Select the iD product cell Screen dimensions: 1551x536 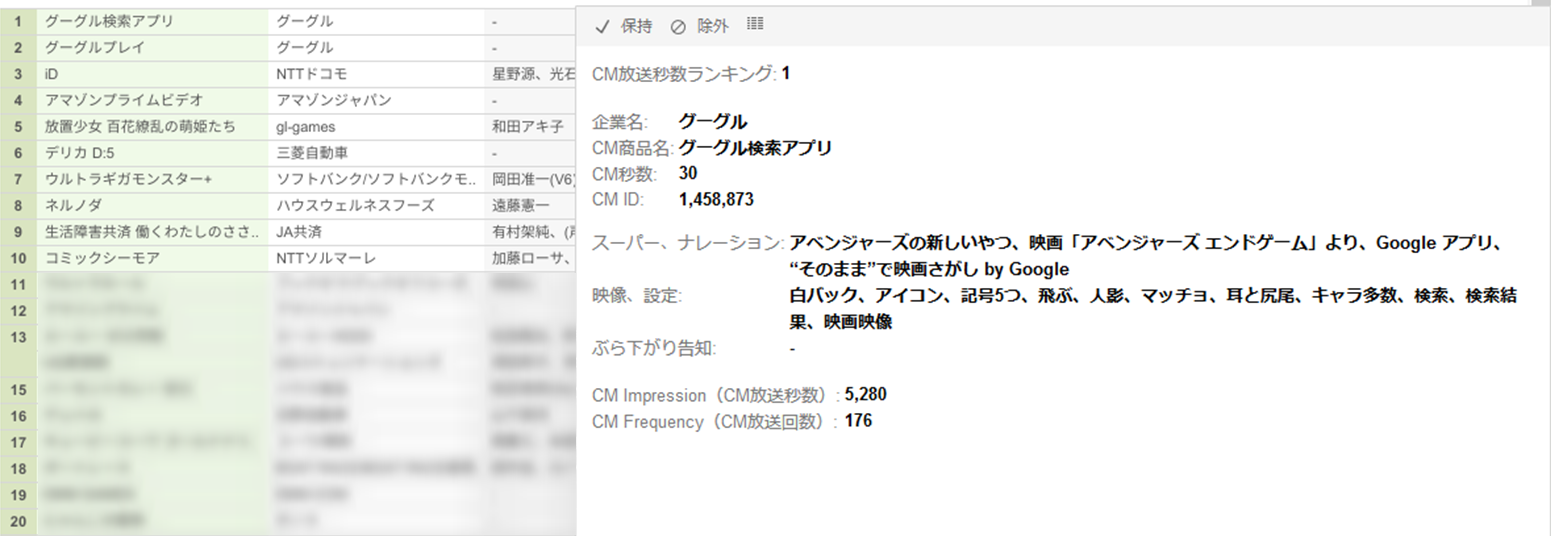click(53, 74)
